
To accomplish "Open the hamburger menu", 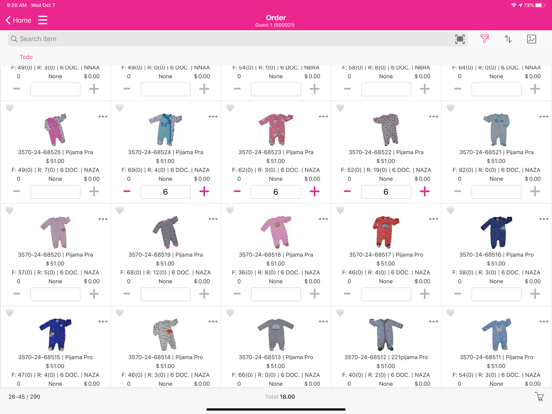I will 43,20.
